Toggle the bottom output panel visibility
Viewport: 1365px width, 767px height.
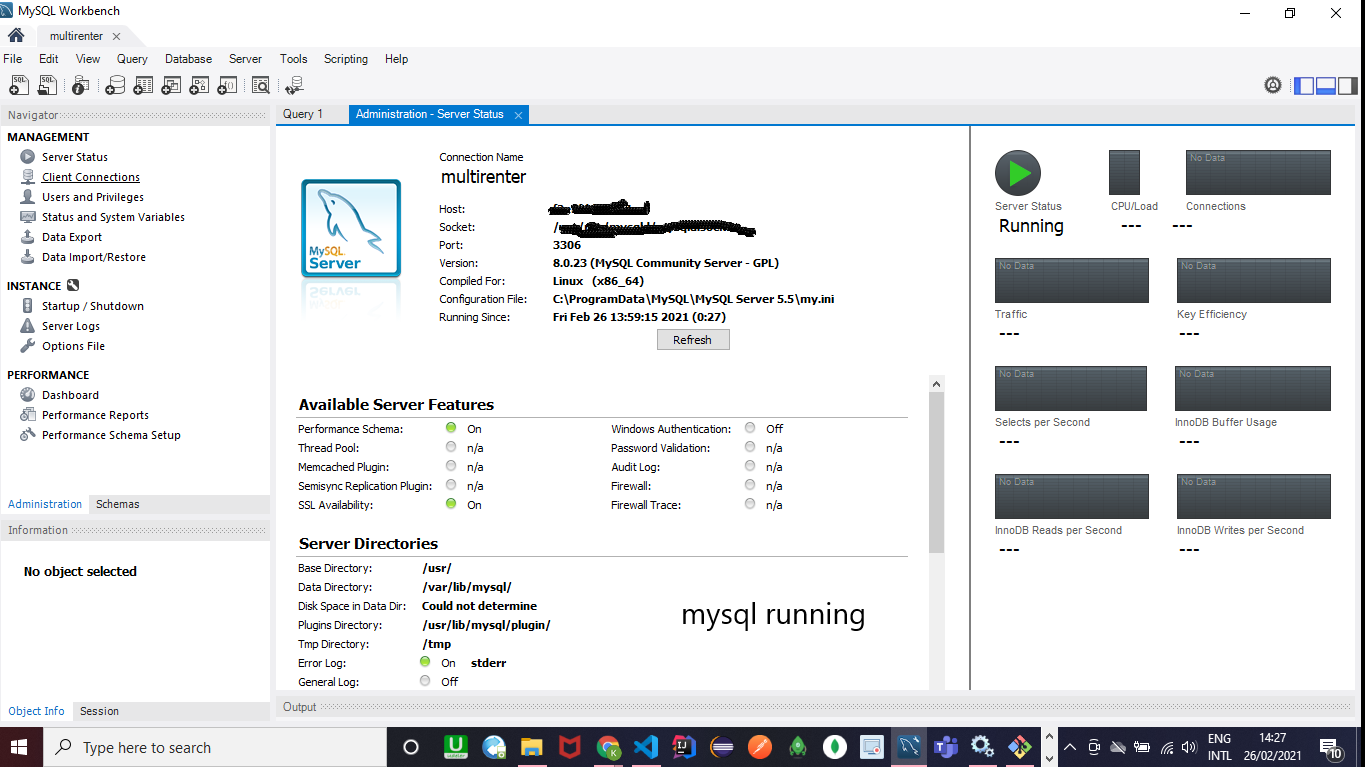click(1326, 85)
